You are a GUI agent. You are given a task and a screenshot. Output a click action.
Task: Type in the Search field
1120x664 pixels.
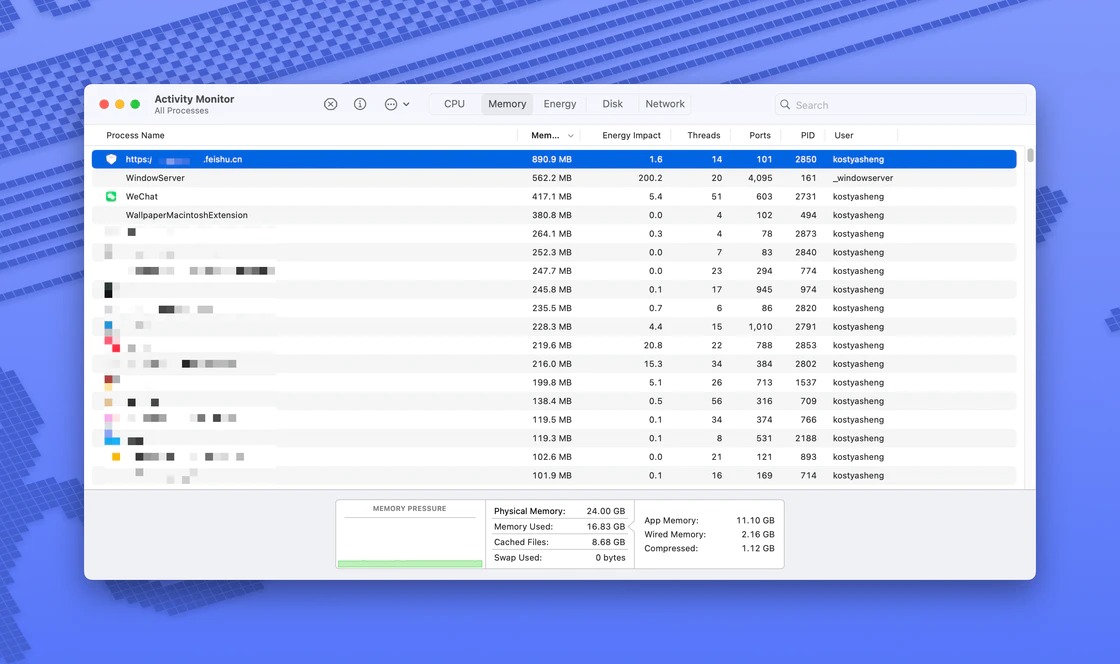click(x=905, y=105)
